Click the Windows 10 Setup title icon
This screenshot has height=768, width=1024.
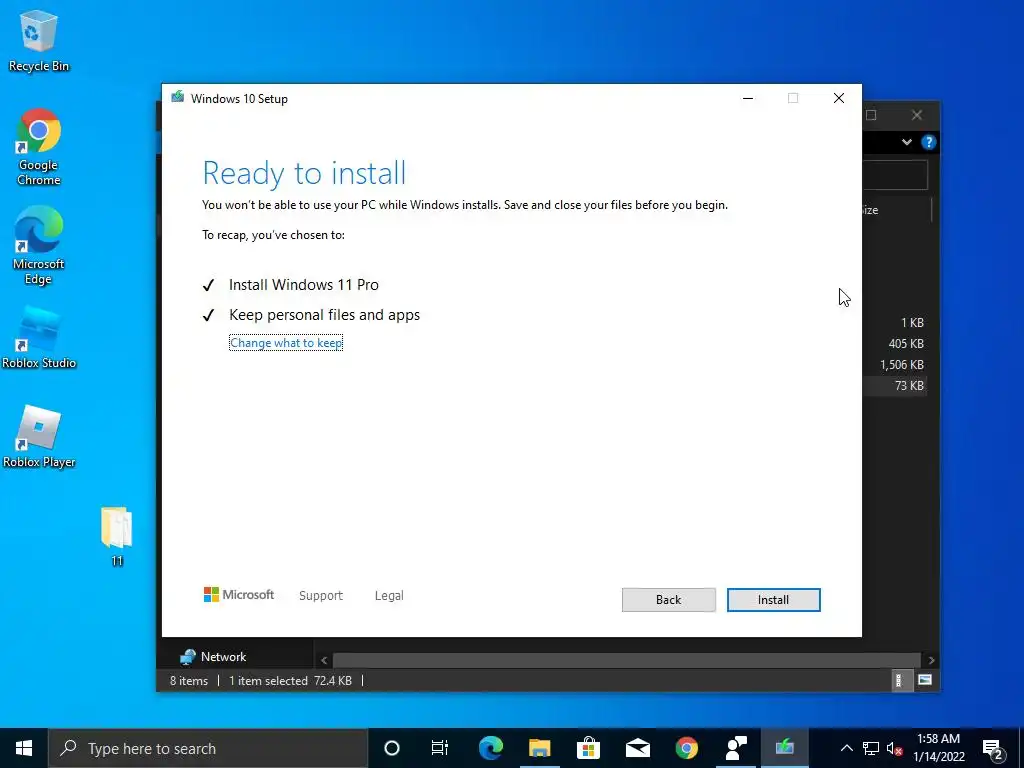click(x=178, y=98)
